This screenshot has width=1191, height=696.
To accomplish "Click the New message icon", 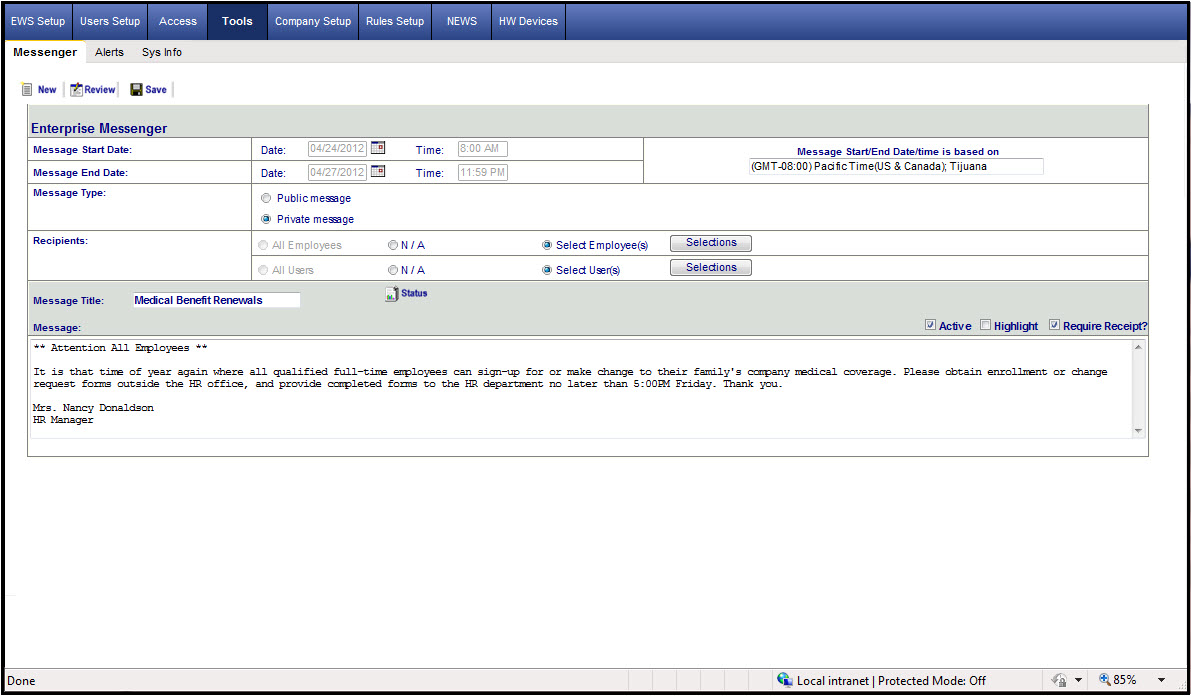I will tap(27, 90).
